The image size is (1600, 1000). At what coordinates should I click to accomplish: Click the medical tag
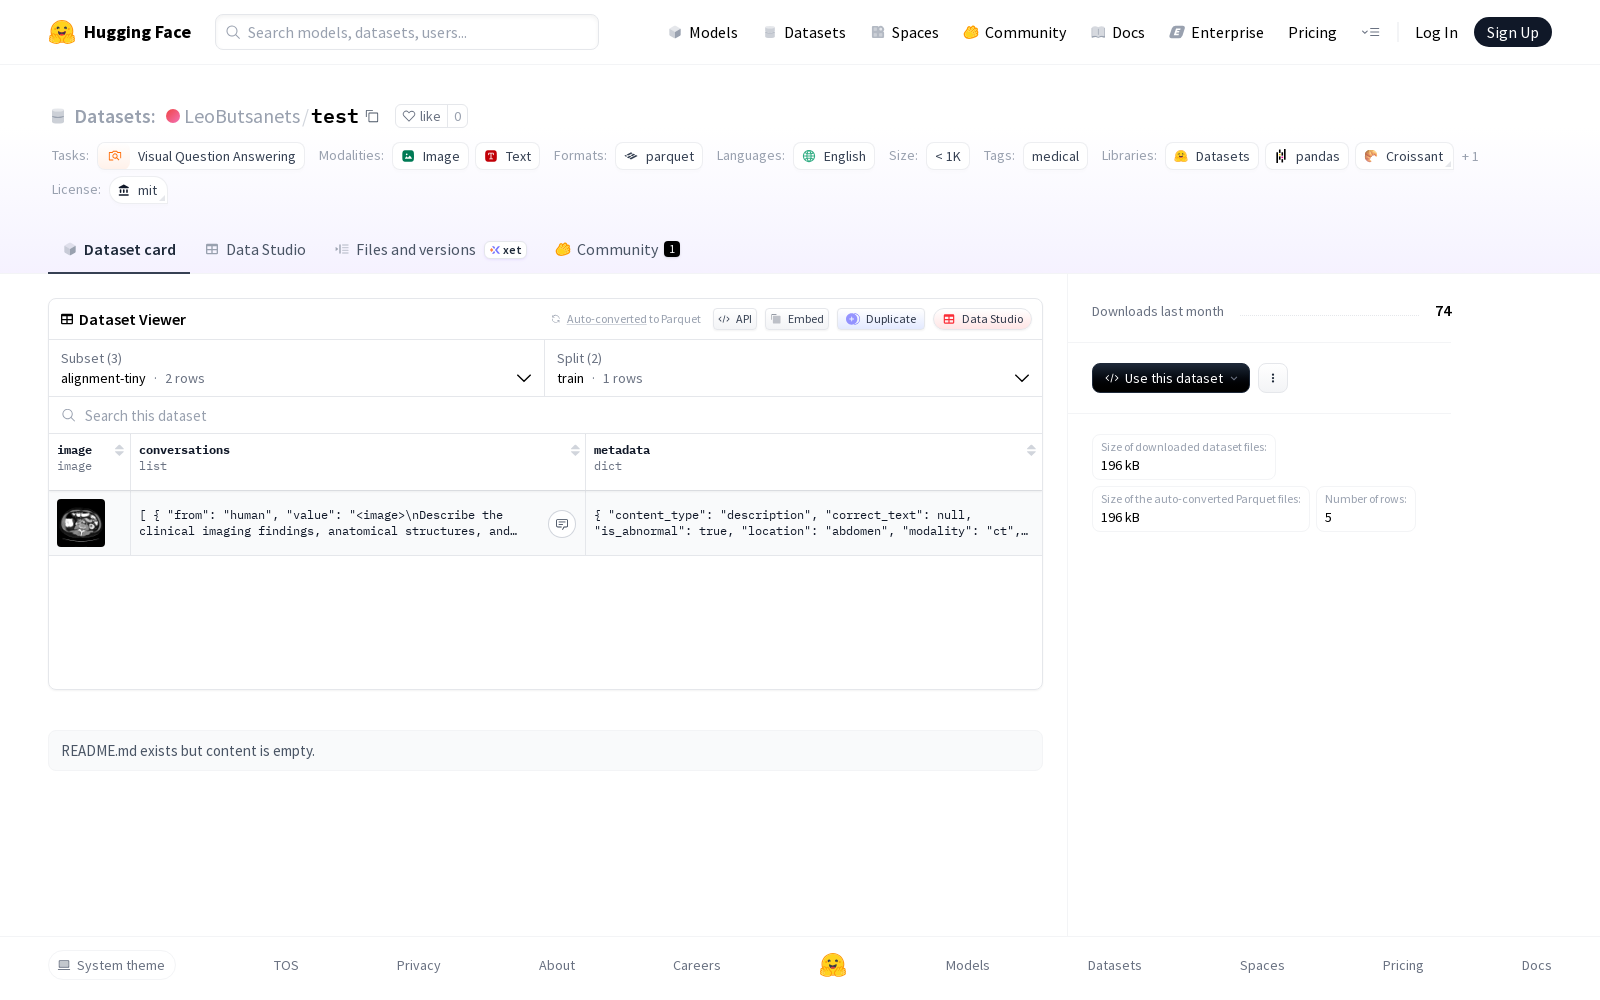pos(1055,156)
